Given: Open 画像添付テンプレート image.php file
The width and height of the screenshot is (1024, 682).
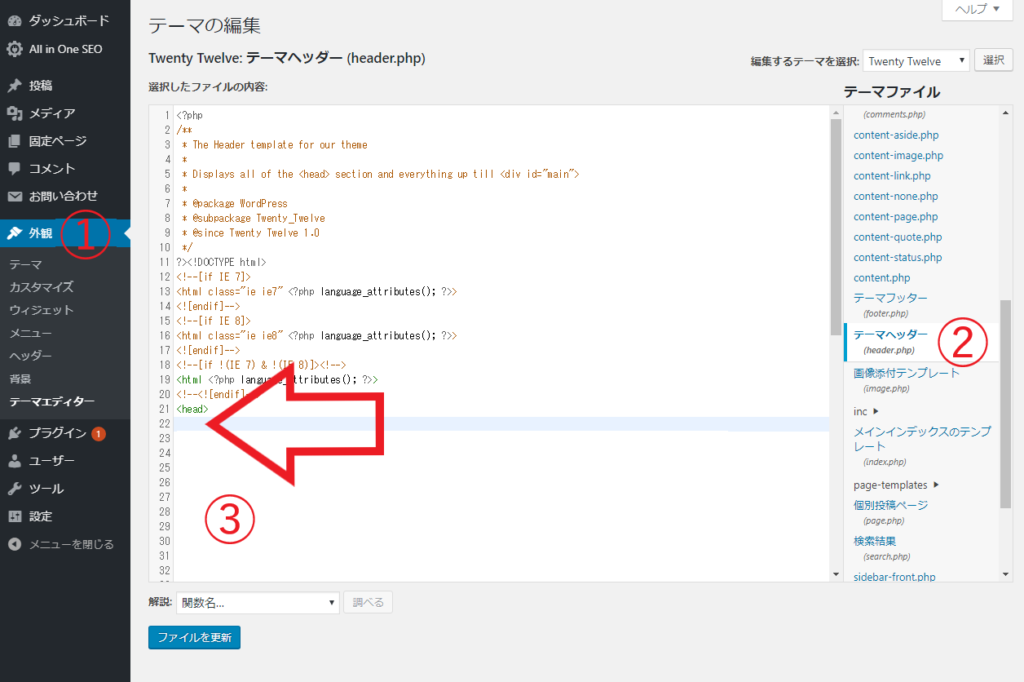Looking at the screenshot, I should coord(906,373).
